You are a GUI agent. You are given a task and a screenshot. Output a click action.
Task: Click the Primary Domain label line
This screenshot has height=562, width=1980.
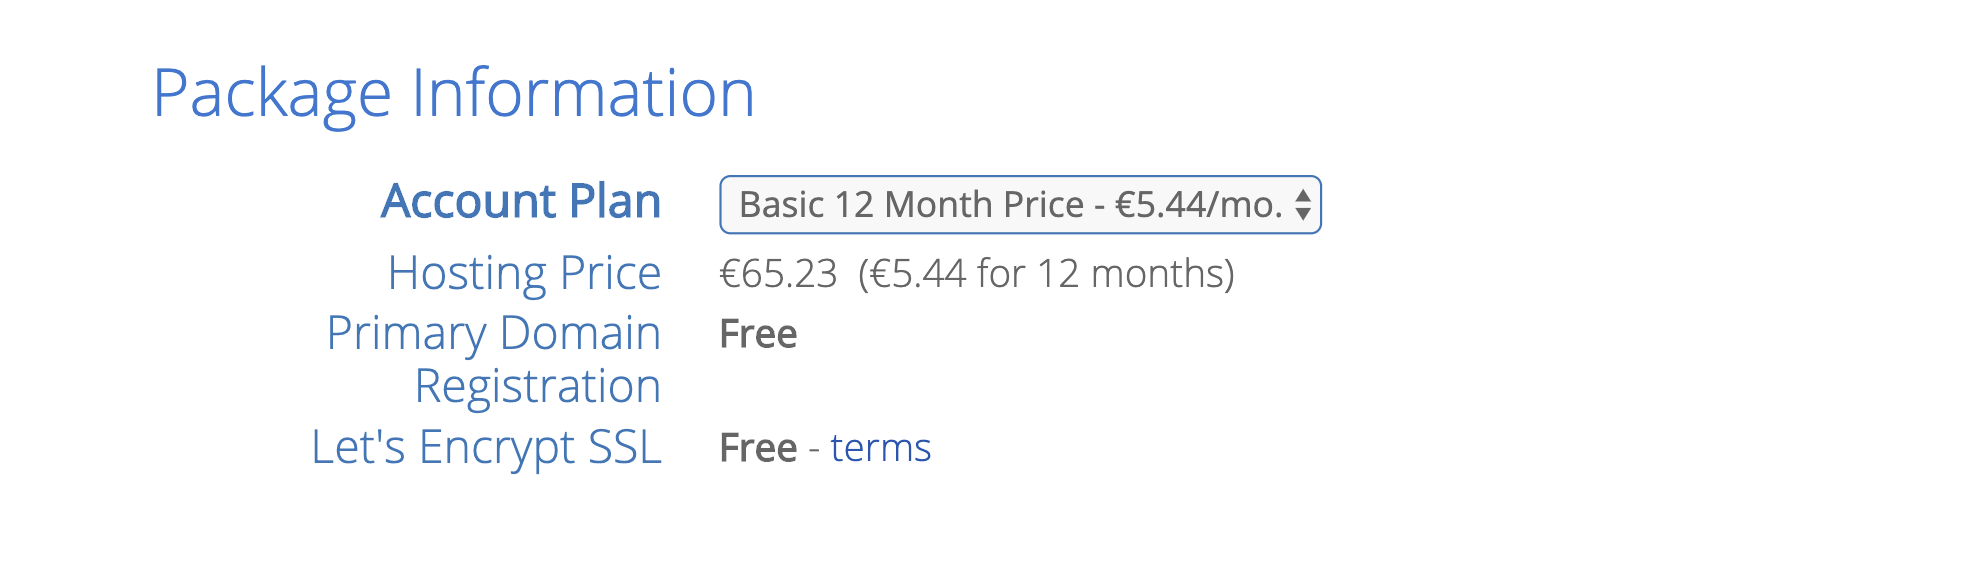[493, 333]
